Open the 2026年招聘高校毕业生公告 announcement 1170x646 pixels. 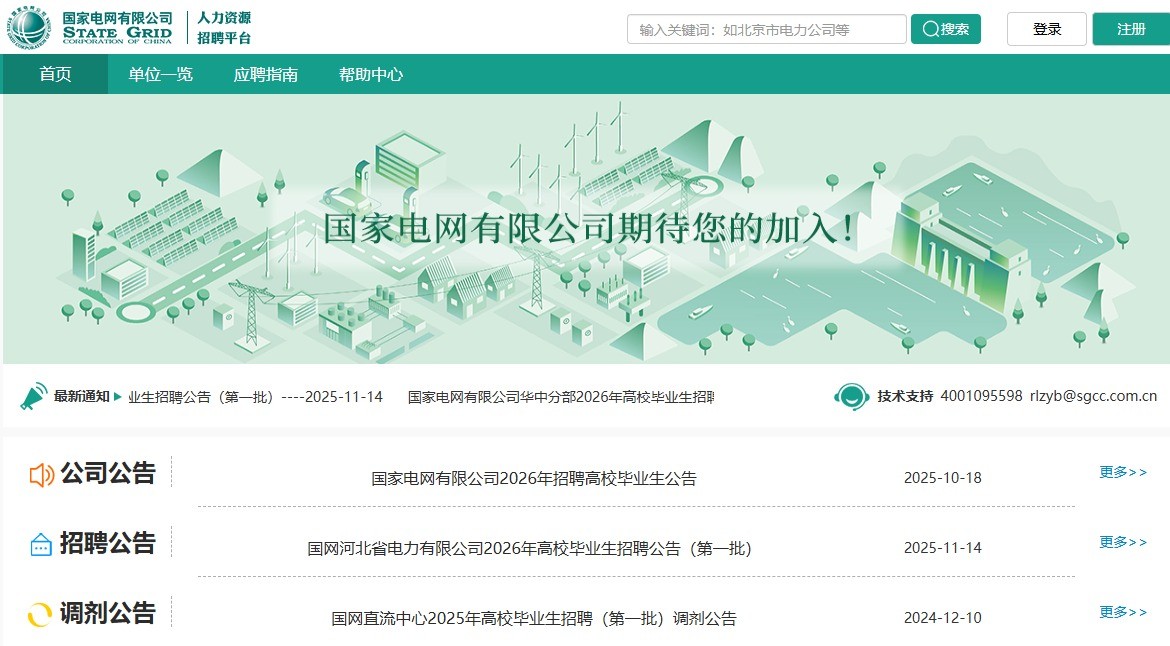coord(536,478)
